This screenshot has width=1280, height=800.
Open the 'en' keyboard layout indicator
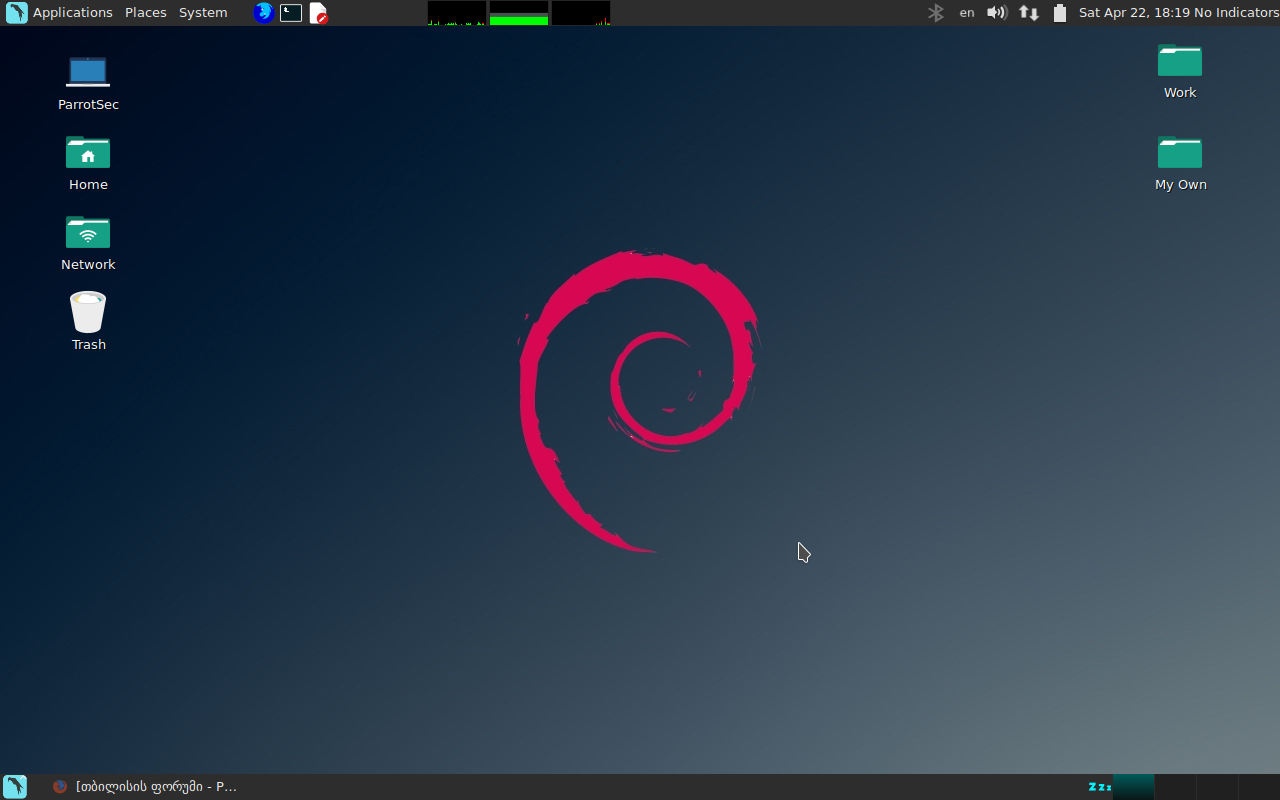[967, 13]
